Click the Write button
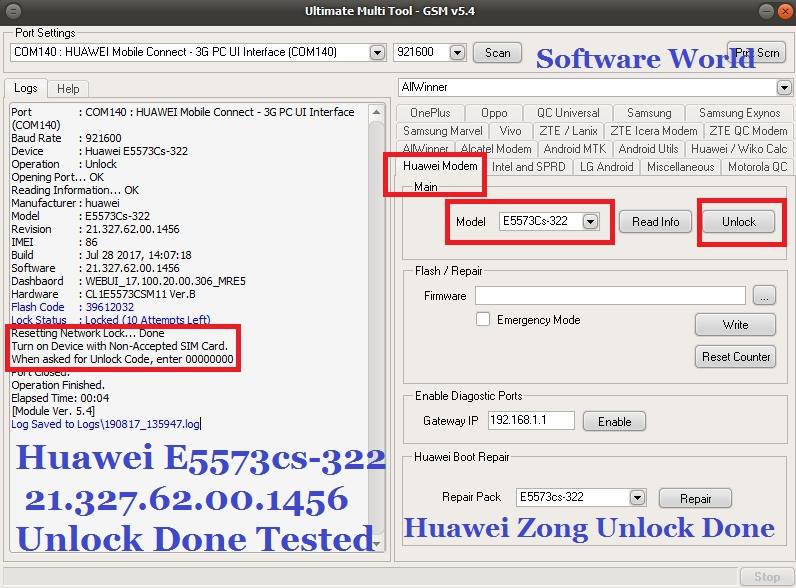Viewport: 796px width, 588px height. (735, 325)
